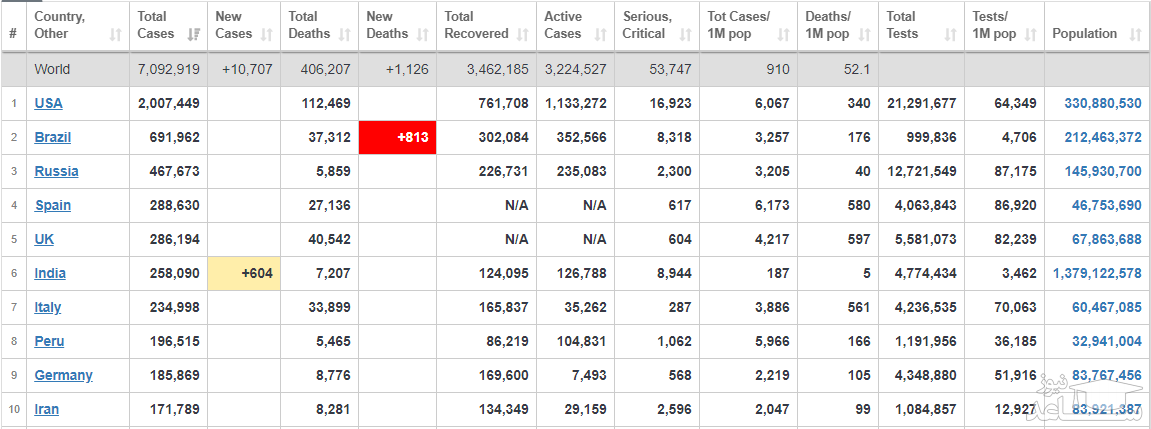
Task: Click sort arrows in Country, Other header
Action: (115, 34)
